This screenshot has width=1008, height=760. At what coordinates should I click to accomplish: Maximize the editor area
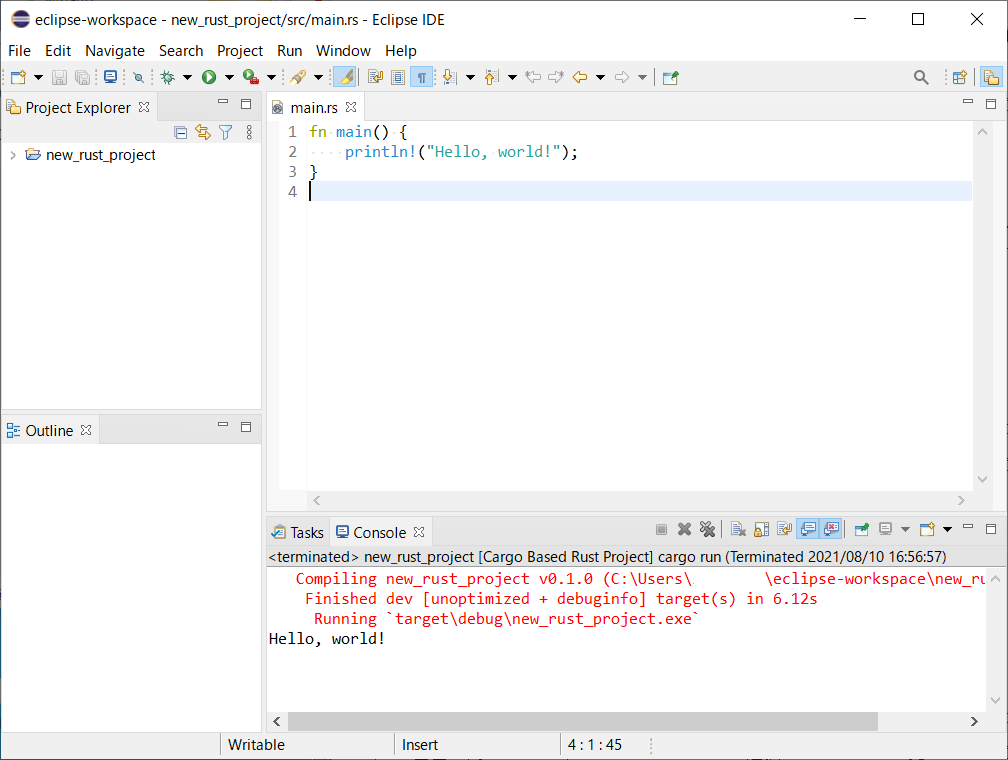pyautogui.click(x=991, y=104)
